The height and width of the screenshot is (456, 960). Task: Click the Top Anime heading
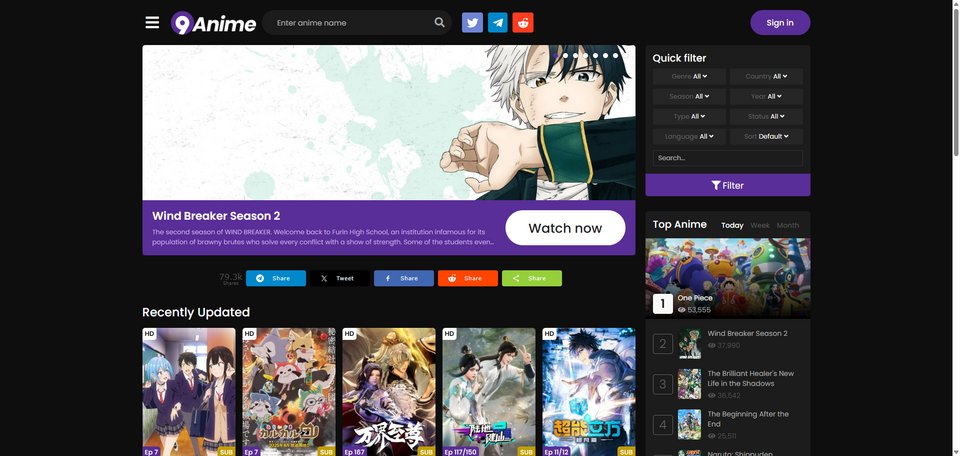pos(680,224)
